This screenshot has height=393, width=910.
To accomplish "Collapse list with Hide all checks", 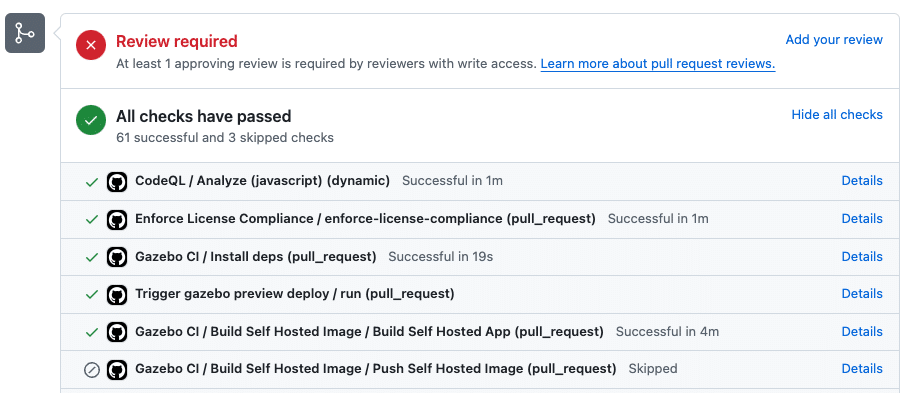I will coord(837,114).
